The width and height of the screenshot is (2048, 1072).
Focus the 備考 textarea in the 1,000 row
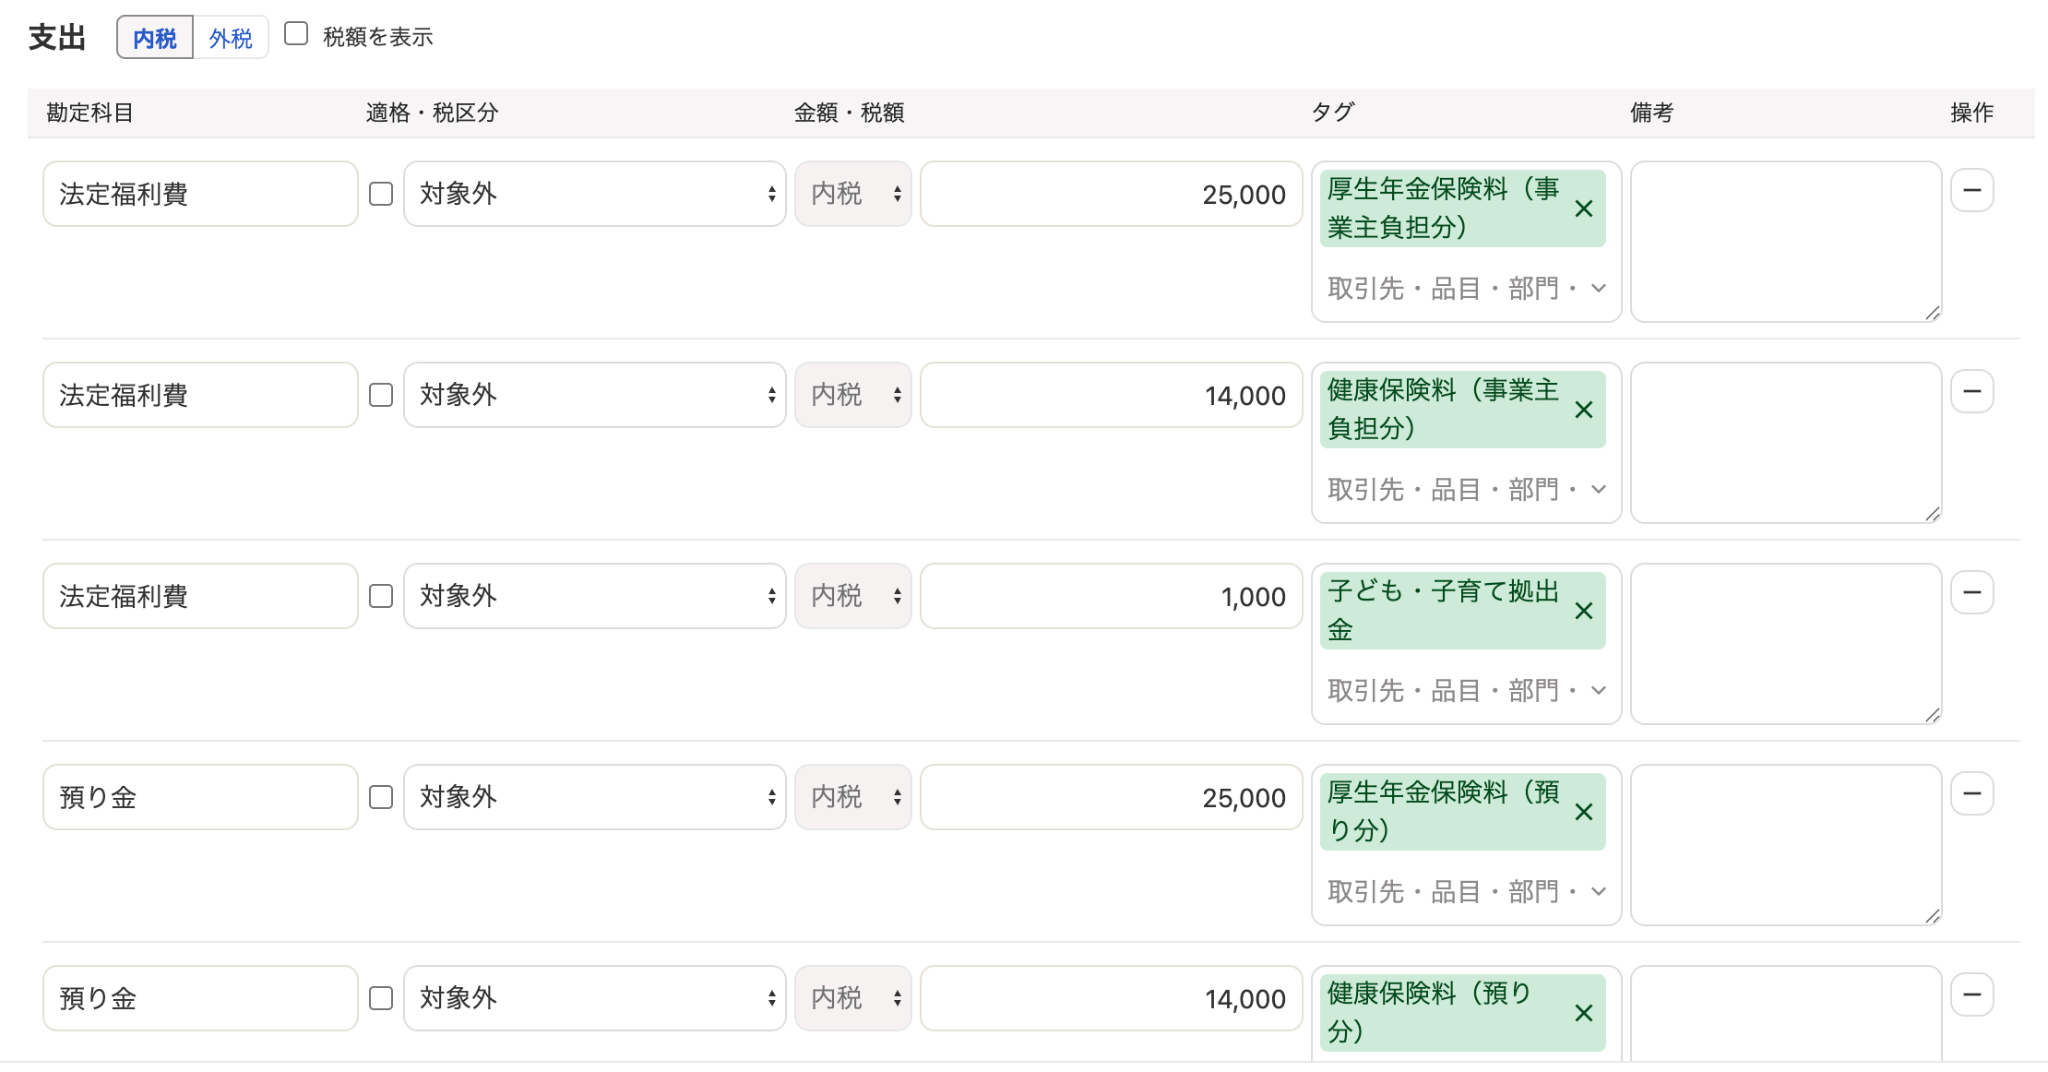1786,644
